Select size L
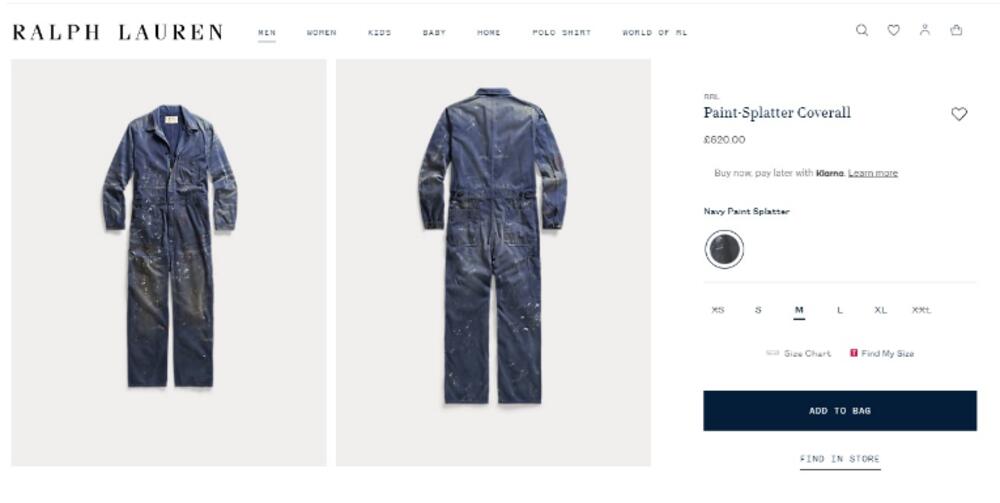The width and height of the screenshot is (1000, 503). (x=839, y=310)
